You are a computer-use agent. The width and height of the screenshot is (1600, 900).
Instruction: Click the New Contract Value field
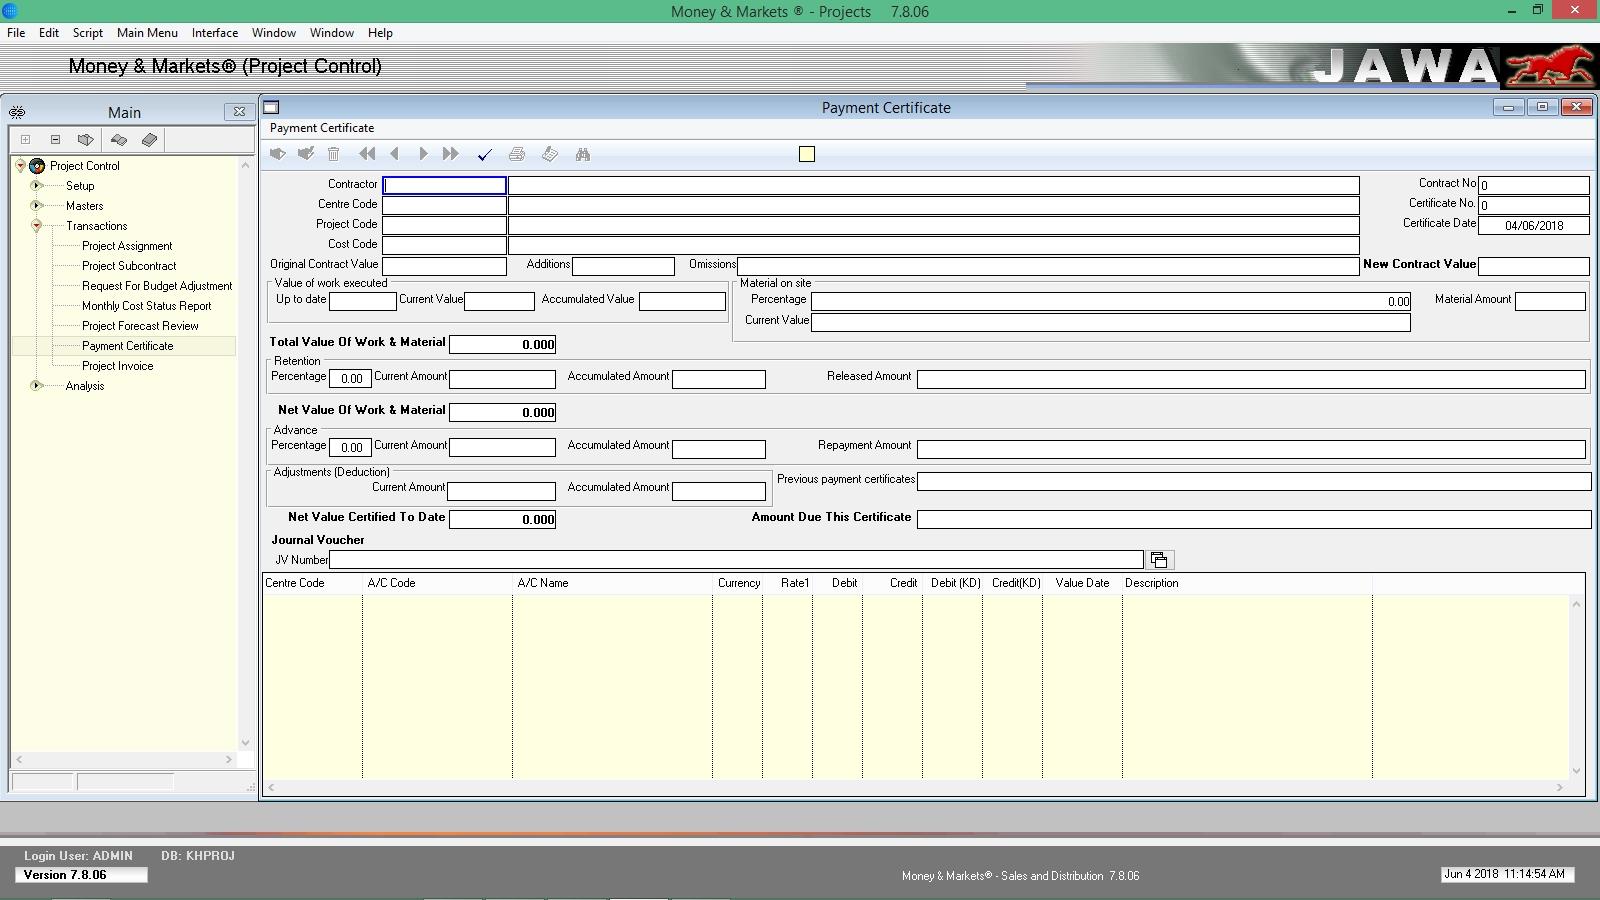[1533, 266]
